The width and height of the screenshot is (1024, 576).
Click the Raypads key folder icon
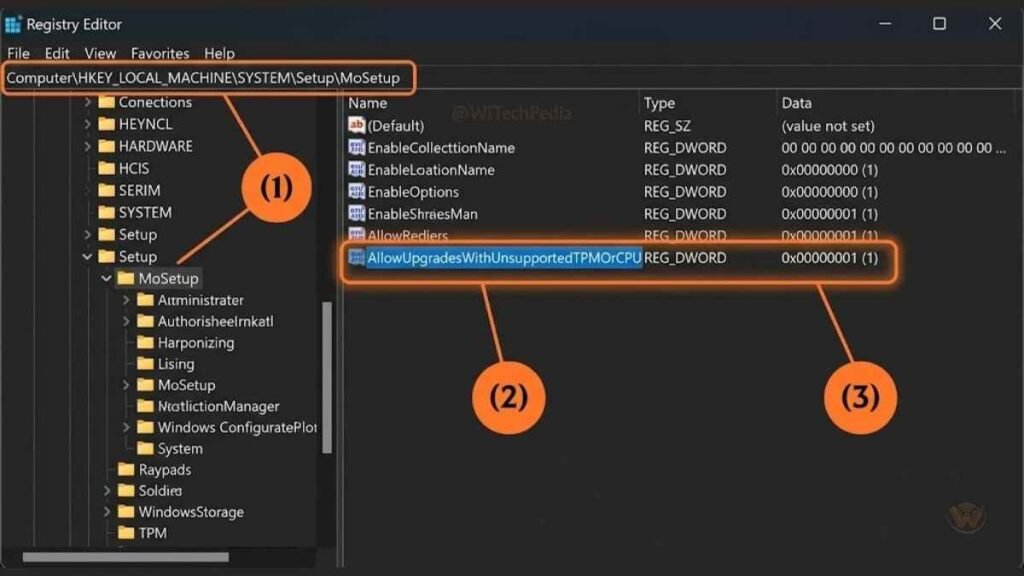[126, 470]
